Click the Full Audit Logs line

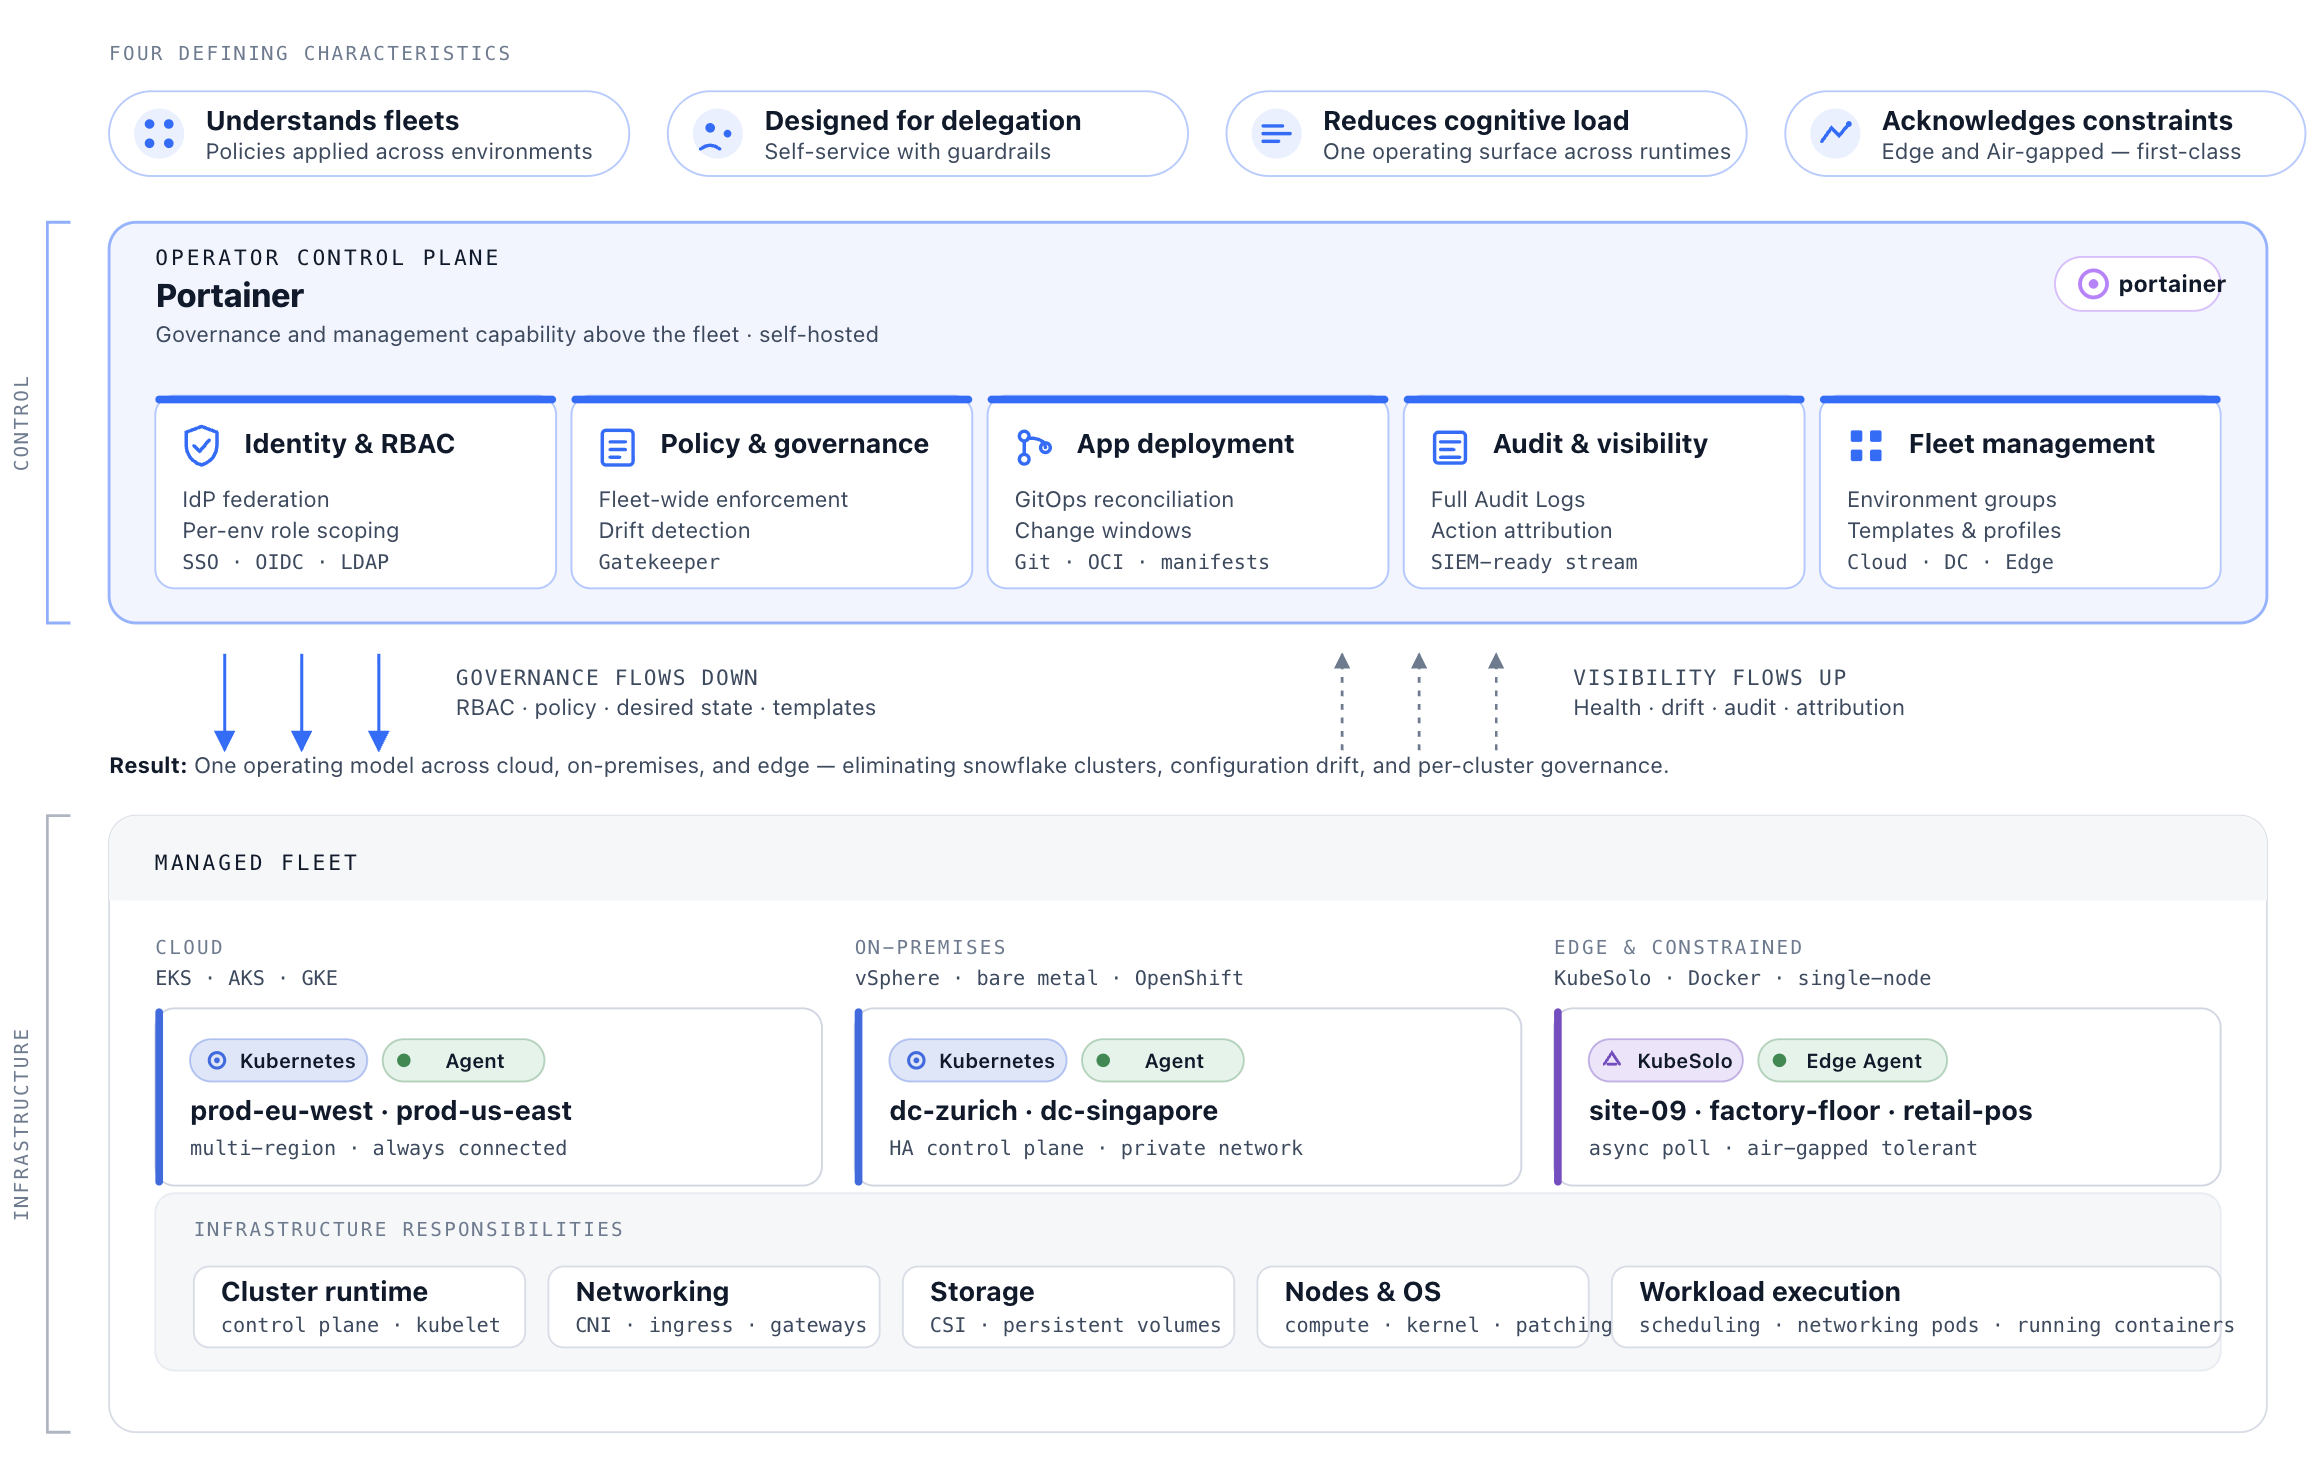[1508, 499]
